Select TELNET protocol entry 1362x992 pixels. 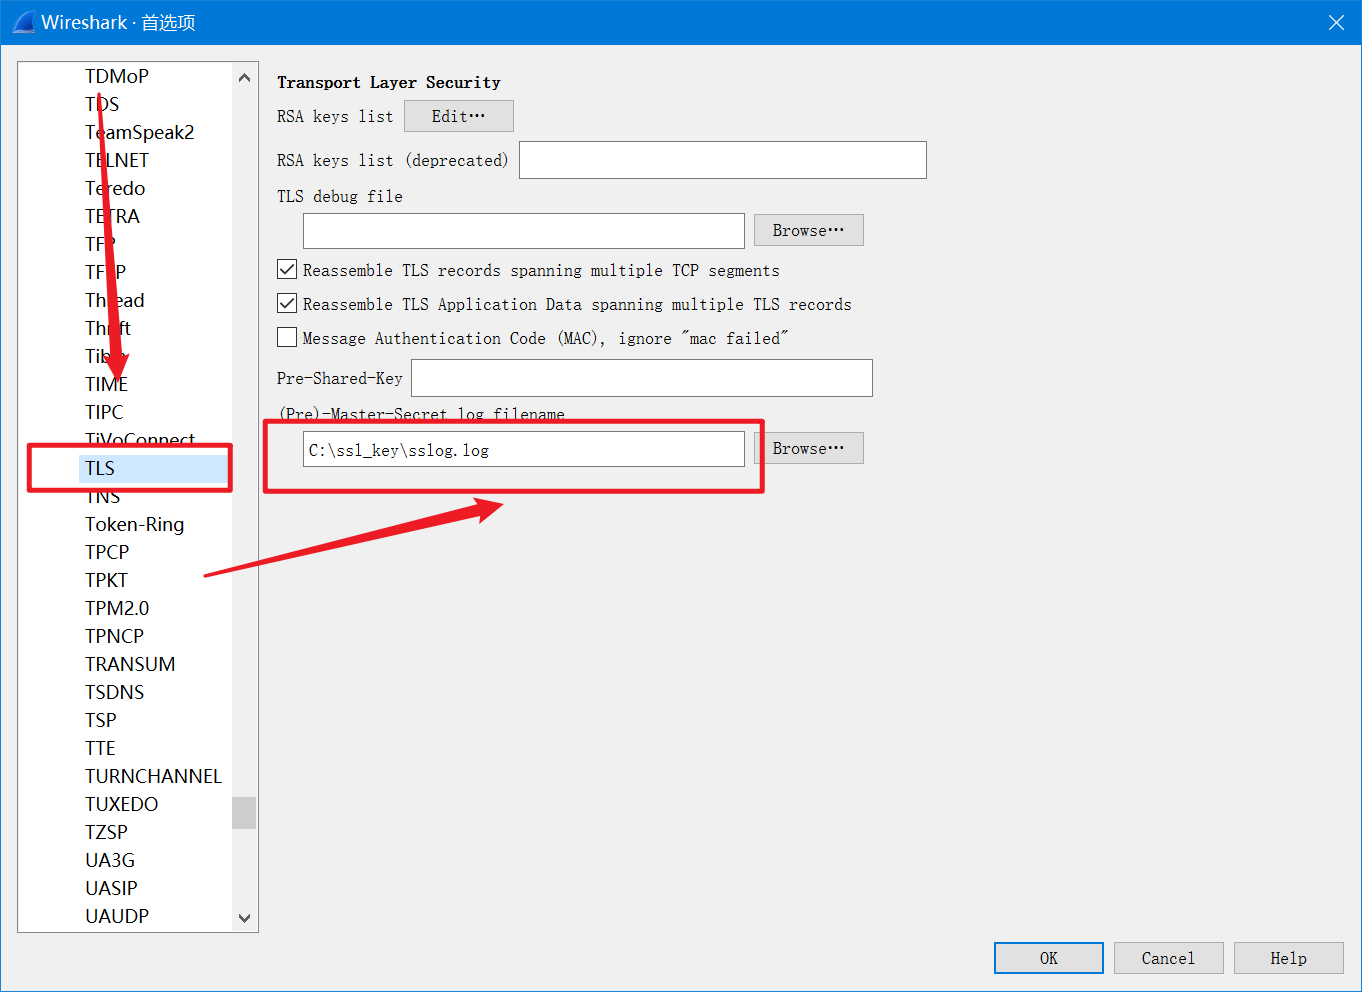coord(117,160)
